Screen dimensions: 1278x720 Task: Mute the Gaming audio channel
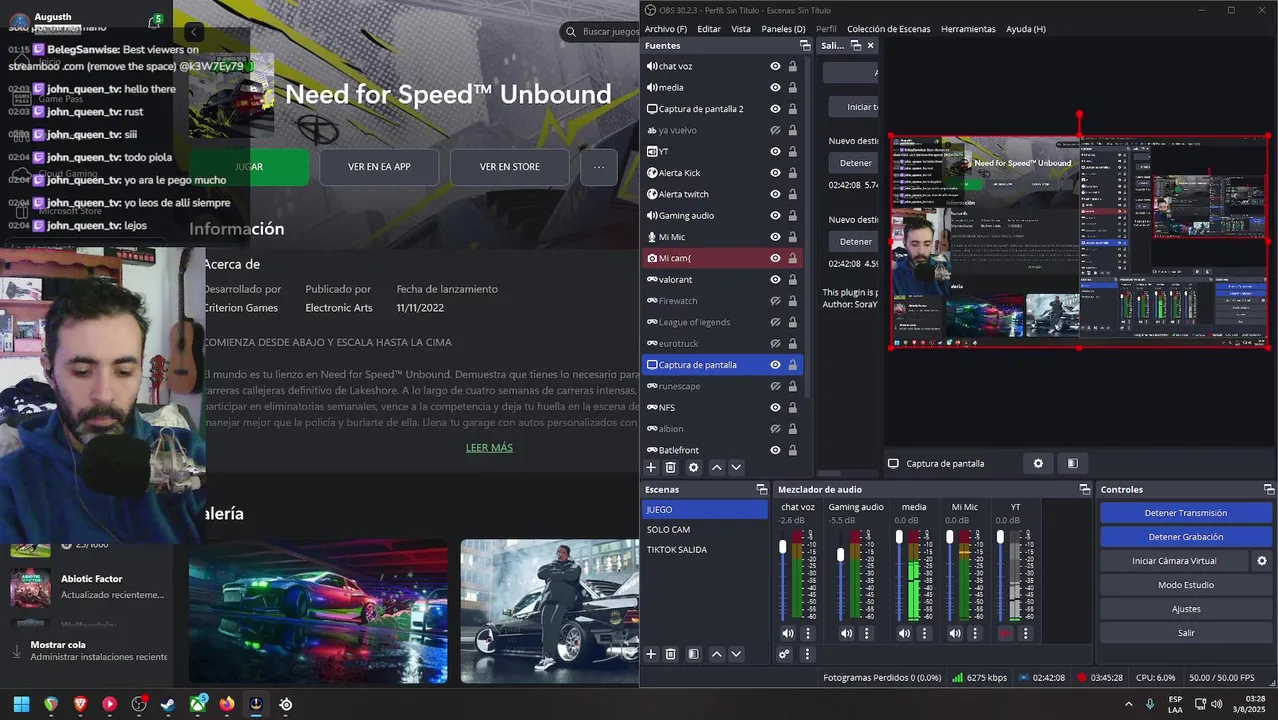[x=846, y=633]
